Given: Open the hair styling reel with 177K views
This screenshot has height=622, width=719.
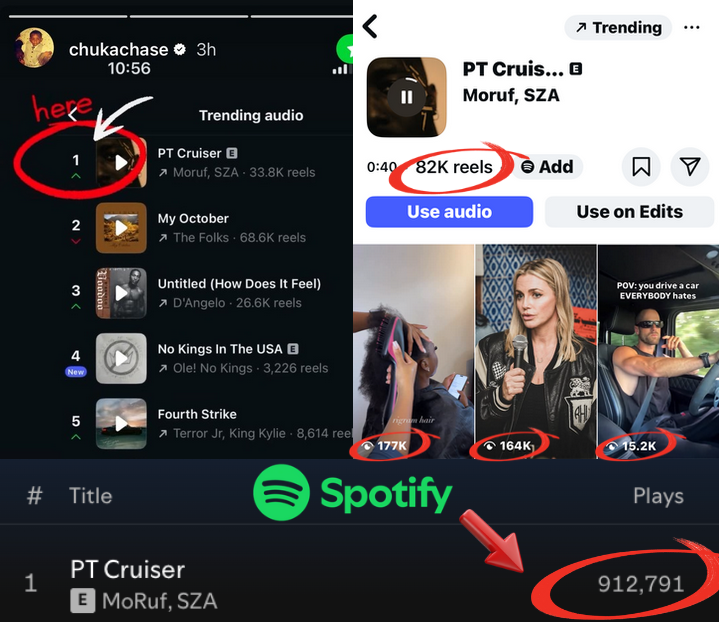Looking at the screenshot, I should point(413,351).
